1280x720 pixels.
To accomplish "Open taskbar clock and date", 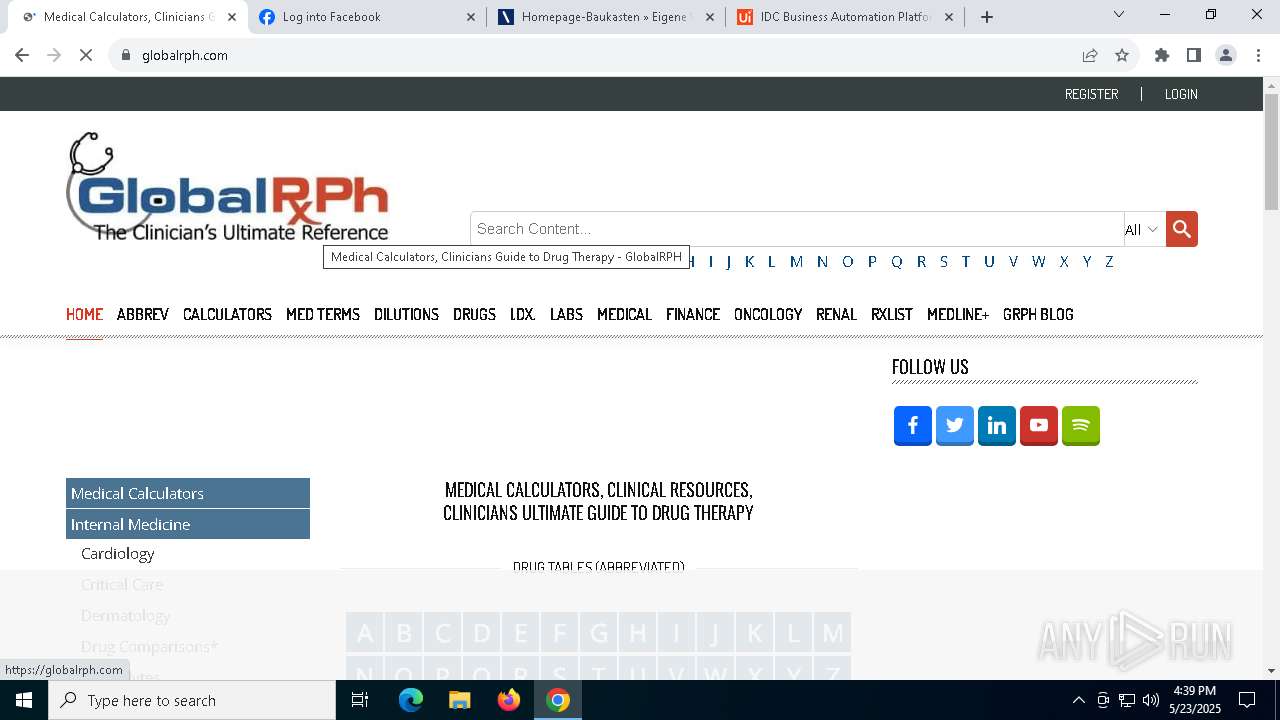I will (1194, 700).
